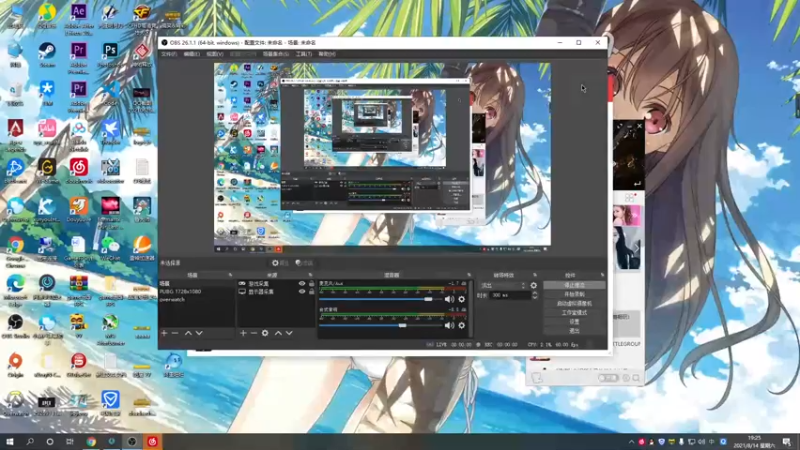Adjust transition duration stepper arrows
This screenshot has width=800, height=450.
[x=535, y=295]
